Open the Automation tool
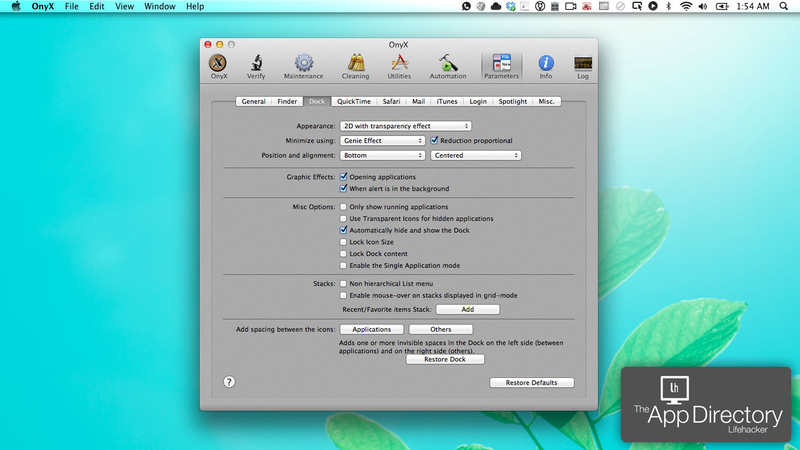The width and height of the screenshot is (800, 450). [x=447, y=66]
